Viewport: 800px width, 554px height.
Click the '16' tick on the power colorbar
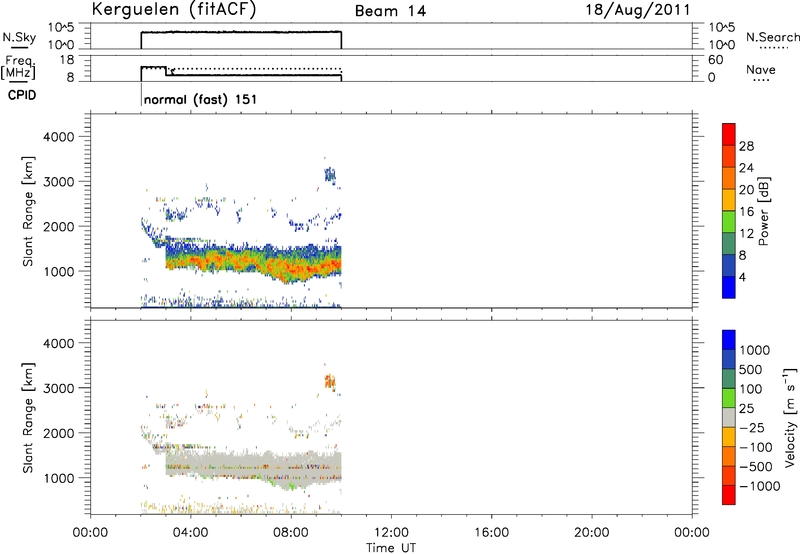746,212
